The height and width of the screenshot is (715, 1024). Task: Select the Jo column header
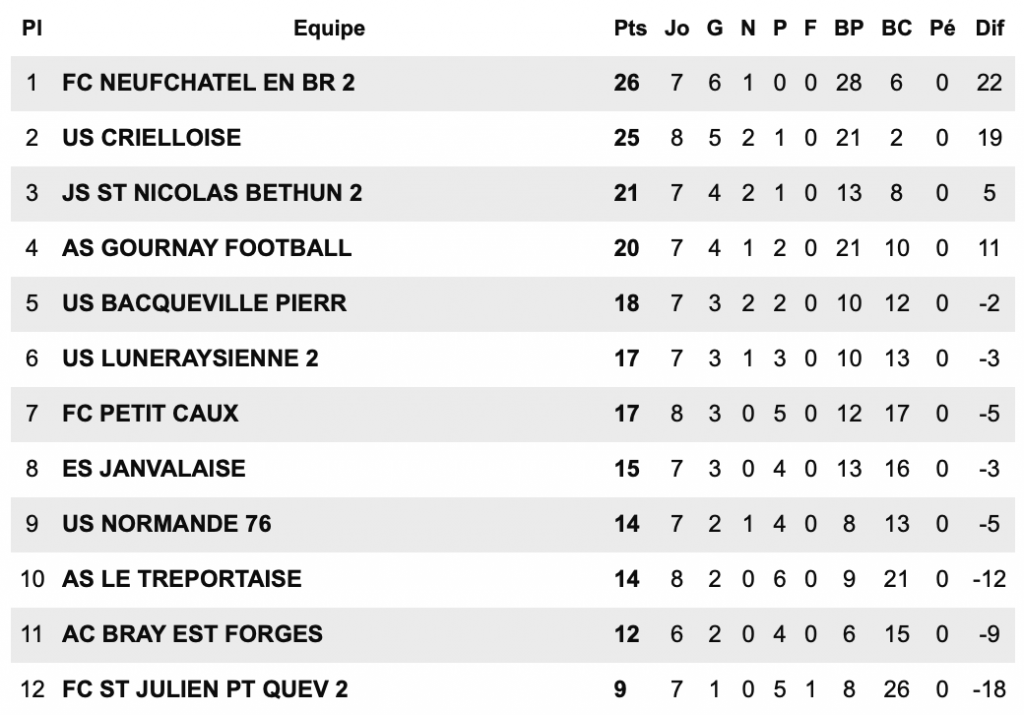click(x=677, y=28)
